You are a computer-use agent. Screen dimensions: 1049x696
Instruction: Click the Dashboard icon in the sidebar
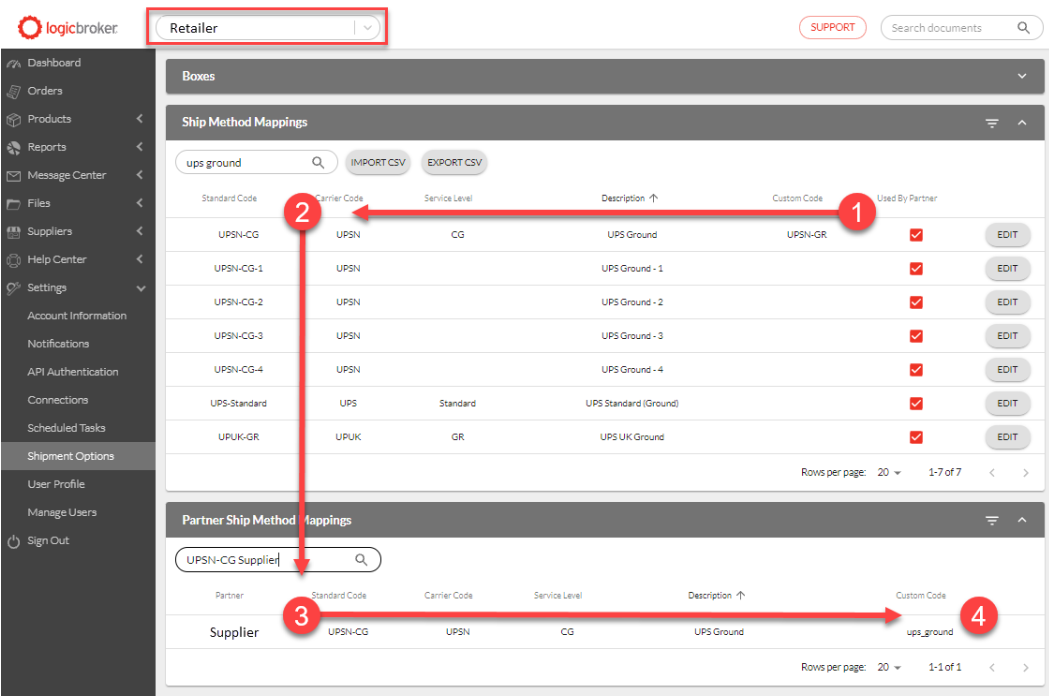[x=14, y=63]
